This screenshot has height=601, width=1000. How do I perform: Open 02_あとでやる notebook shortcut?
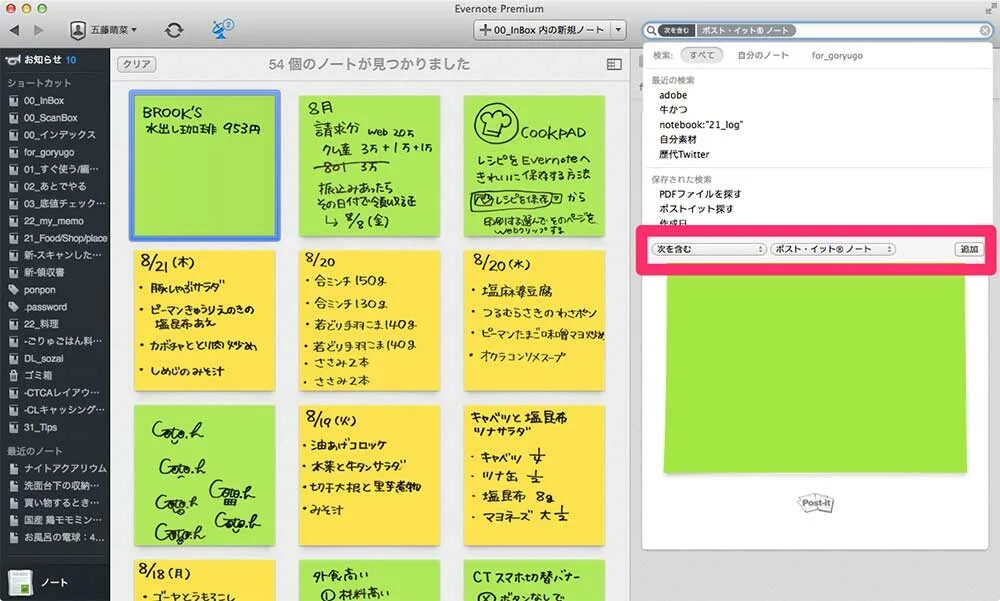(x=55, y=186)
